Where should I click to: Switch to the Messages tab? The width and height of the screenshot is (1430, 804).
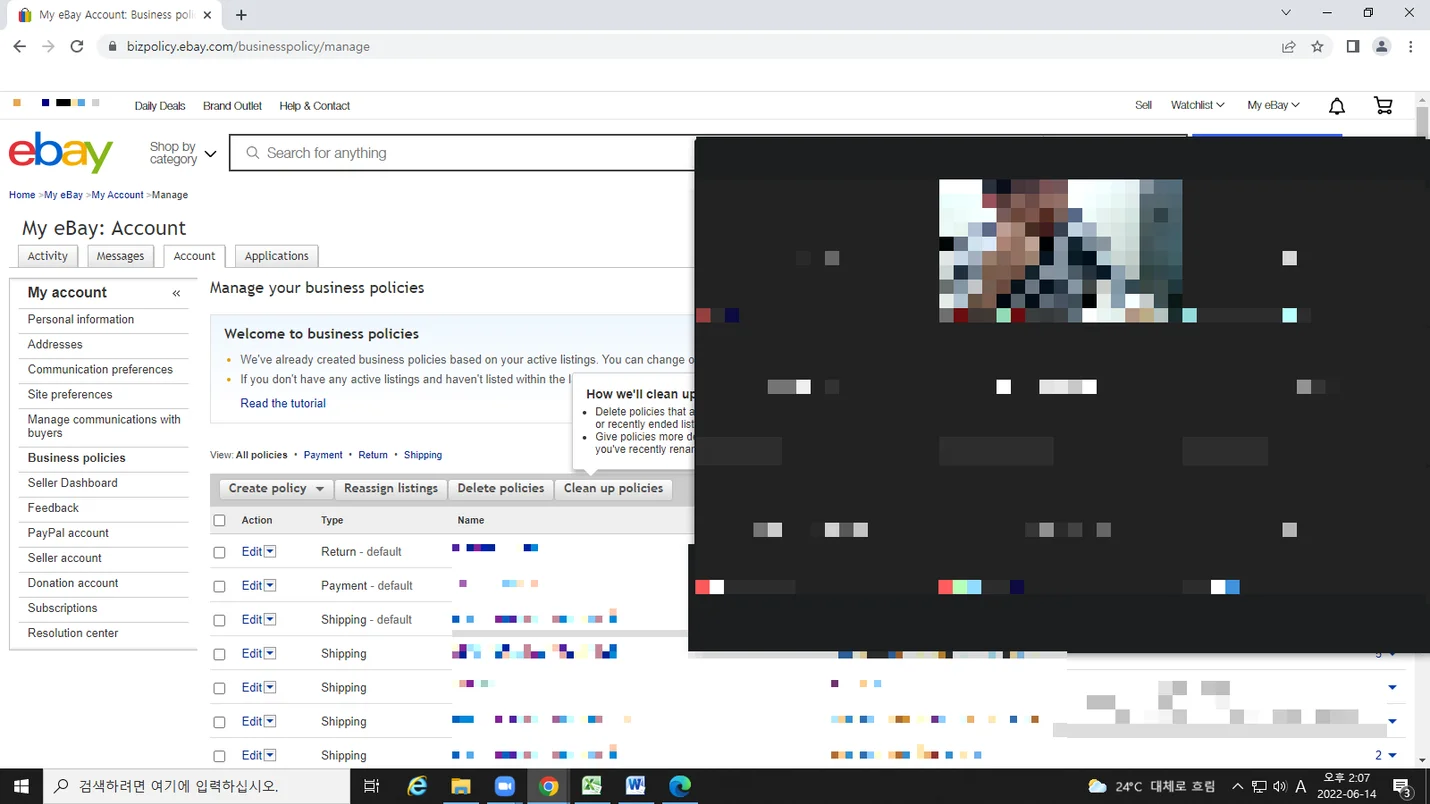[x=121, y=256]
